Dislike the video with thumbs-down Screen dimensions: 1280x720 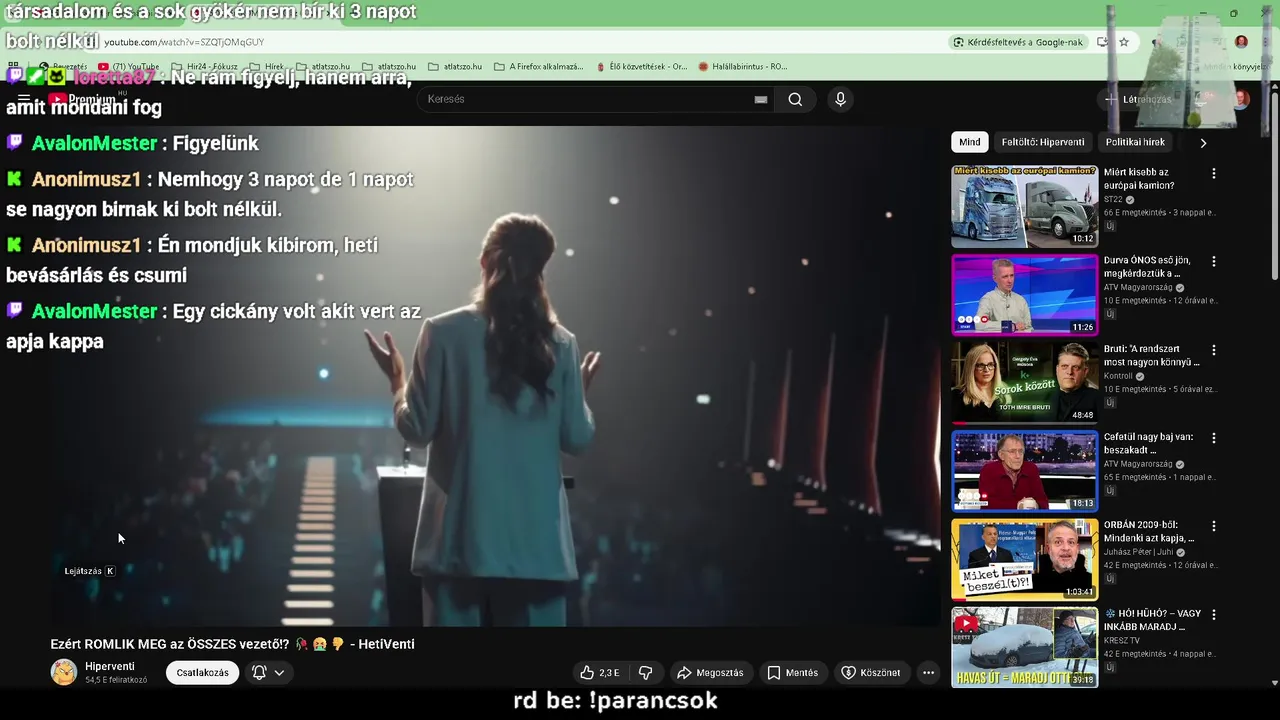[645, 673]
